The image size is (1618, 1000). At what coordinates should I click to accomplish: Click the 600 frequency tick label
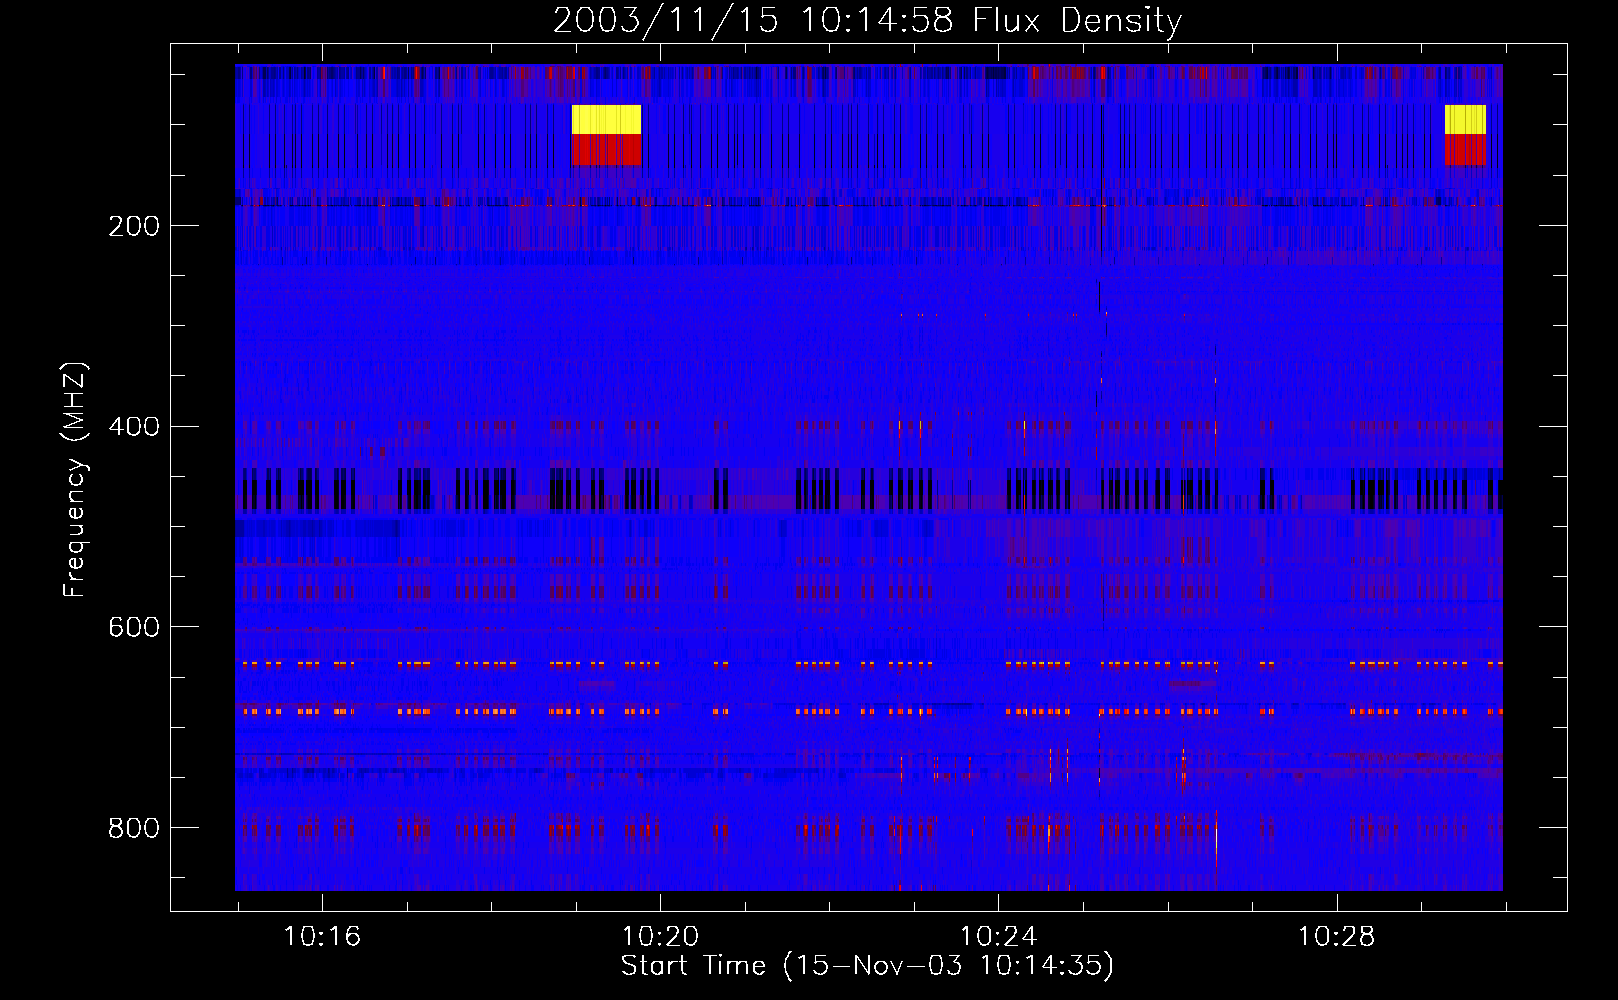pos(134,627)
